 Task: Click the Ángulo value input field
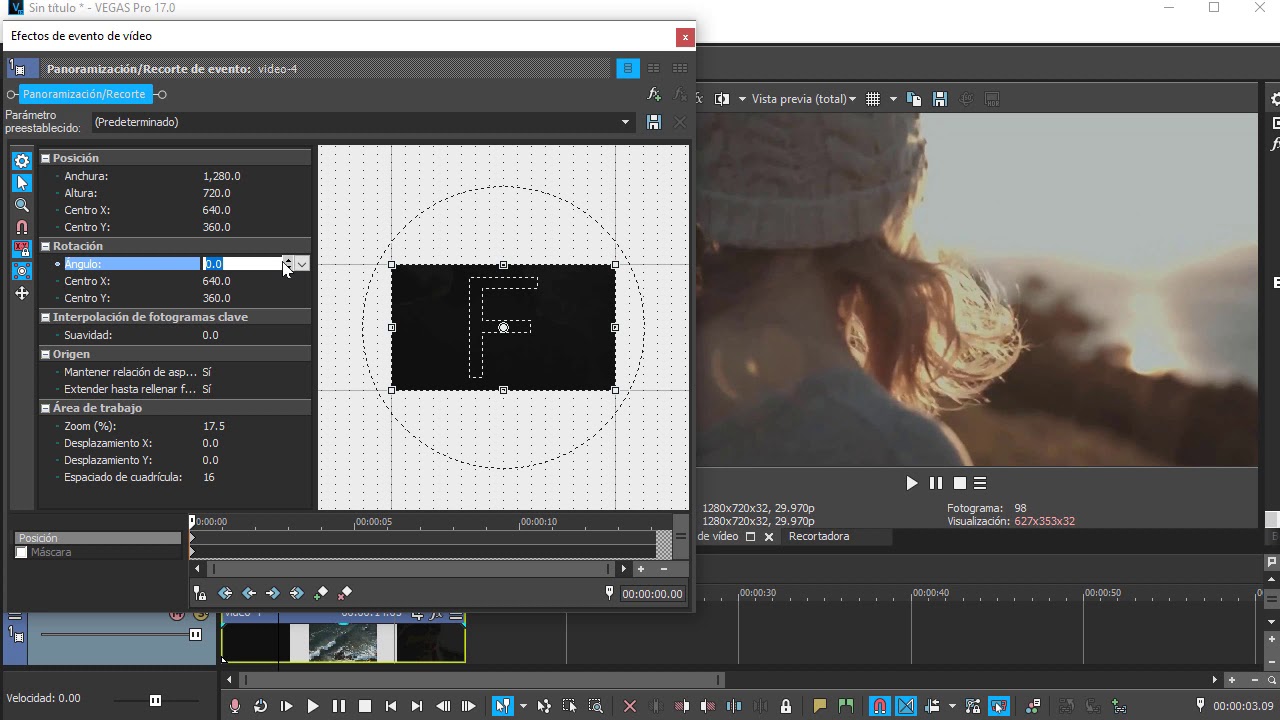point(241,264)
